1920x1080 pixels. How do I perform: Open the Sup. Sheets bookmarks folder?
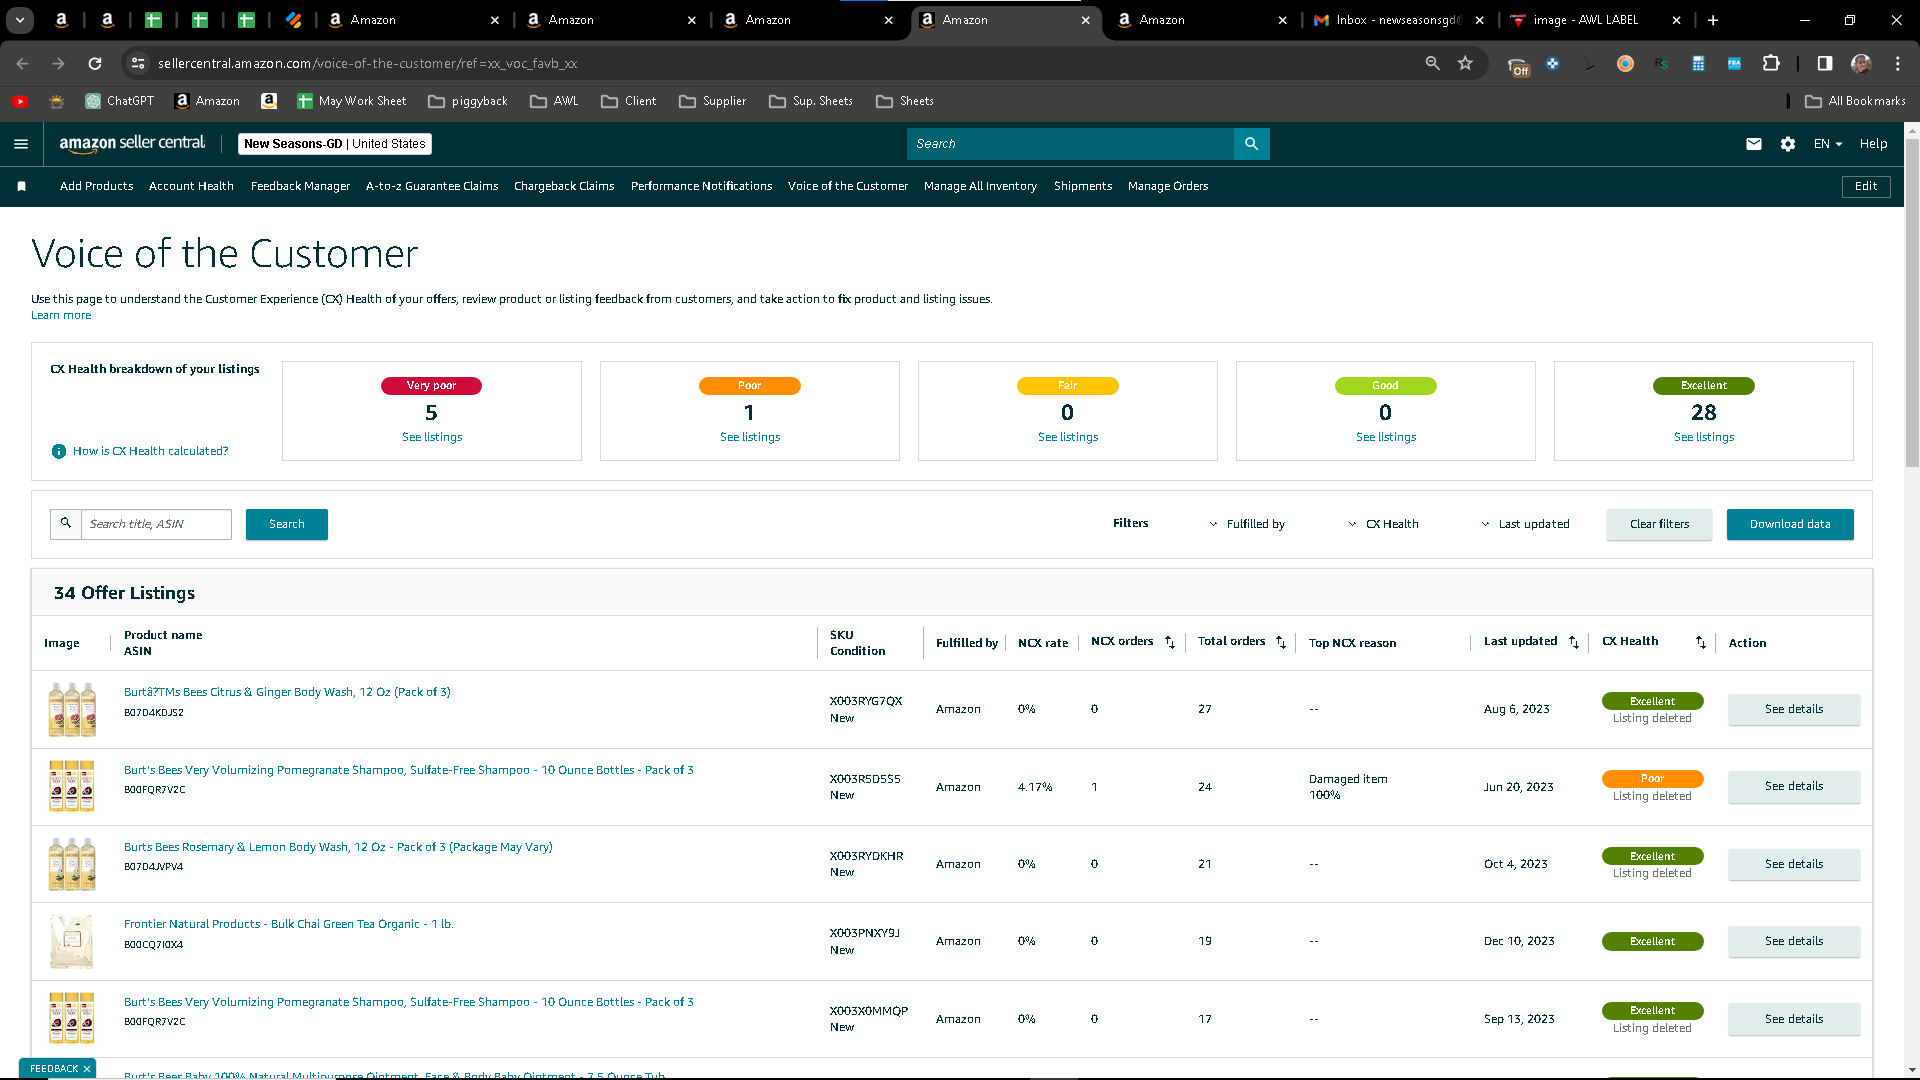(x=811, y=101)
